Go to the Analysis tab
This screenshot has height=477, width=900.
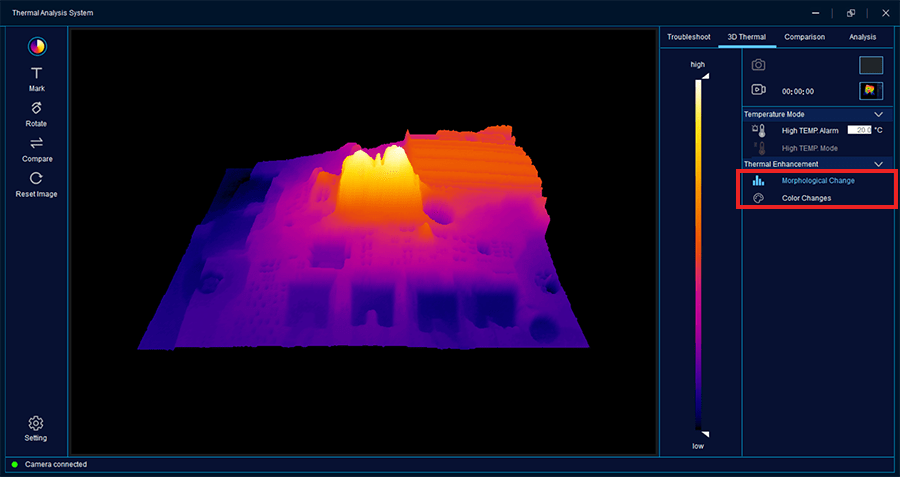[862, 37]
